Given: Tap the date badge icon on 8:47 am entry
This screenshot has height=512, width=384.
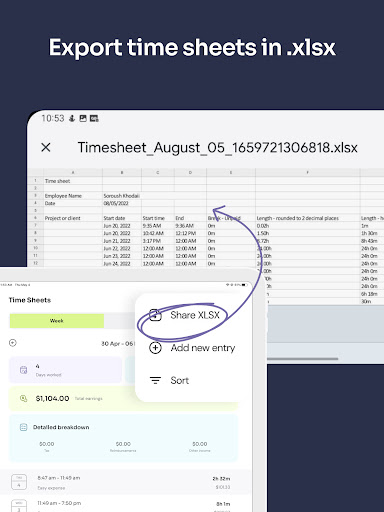Looking at the screenshot, I should pos(19,482).
